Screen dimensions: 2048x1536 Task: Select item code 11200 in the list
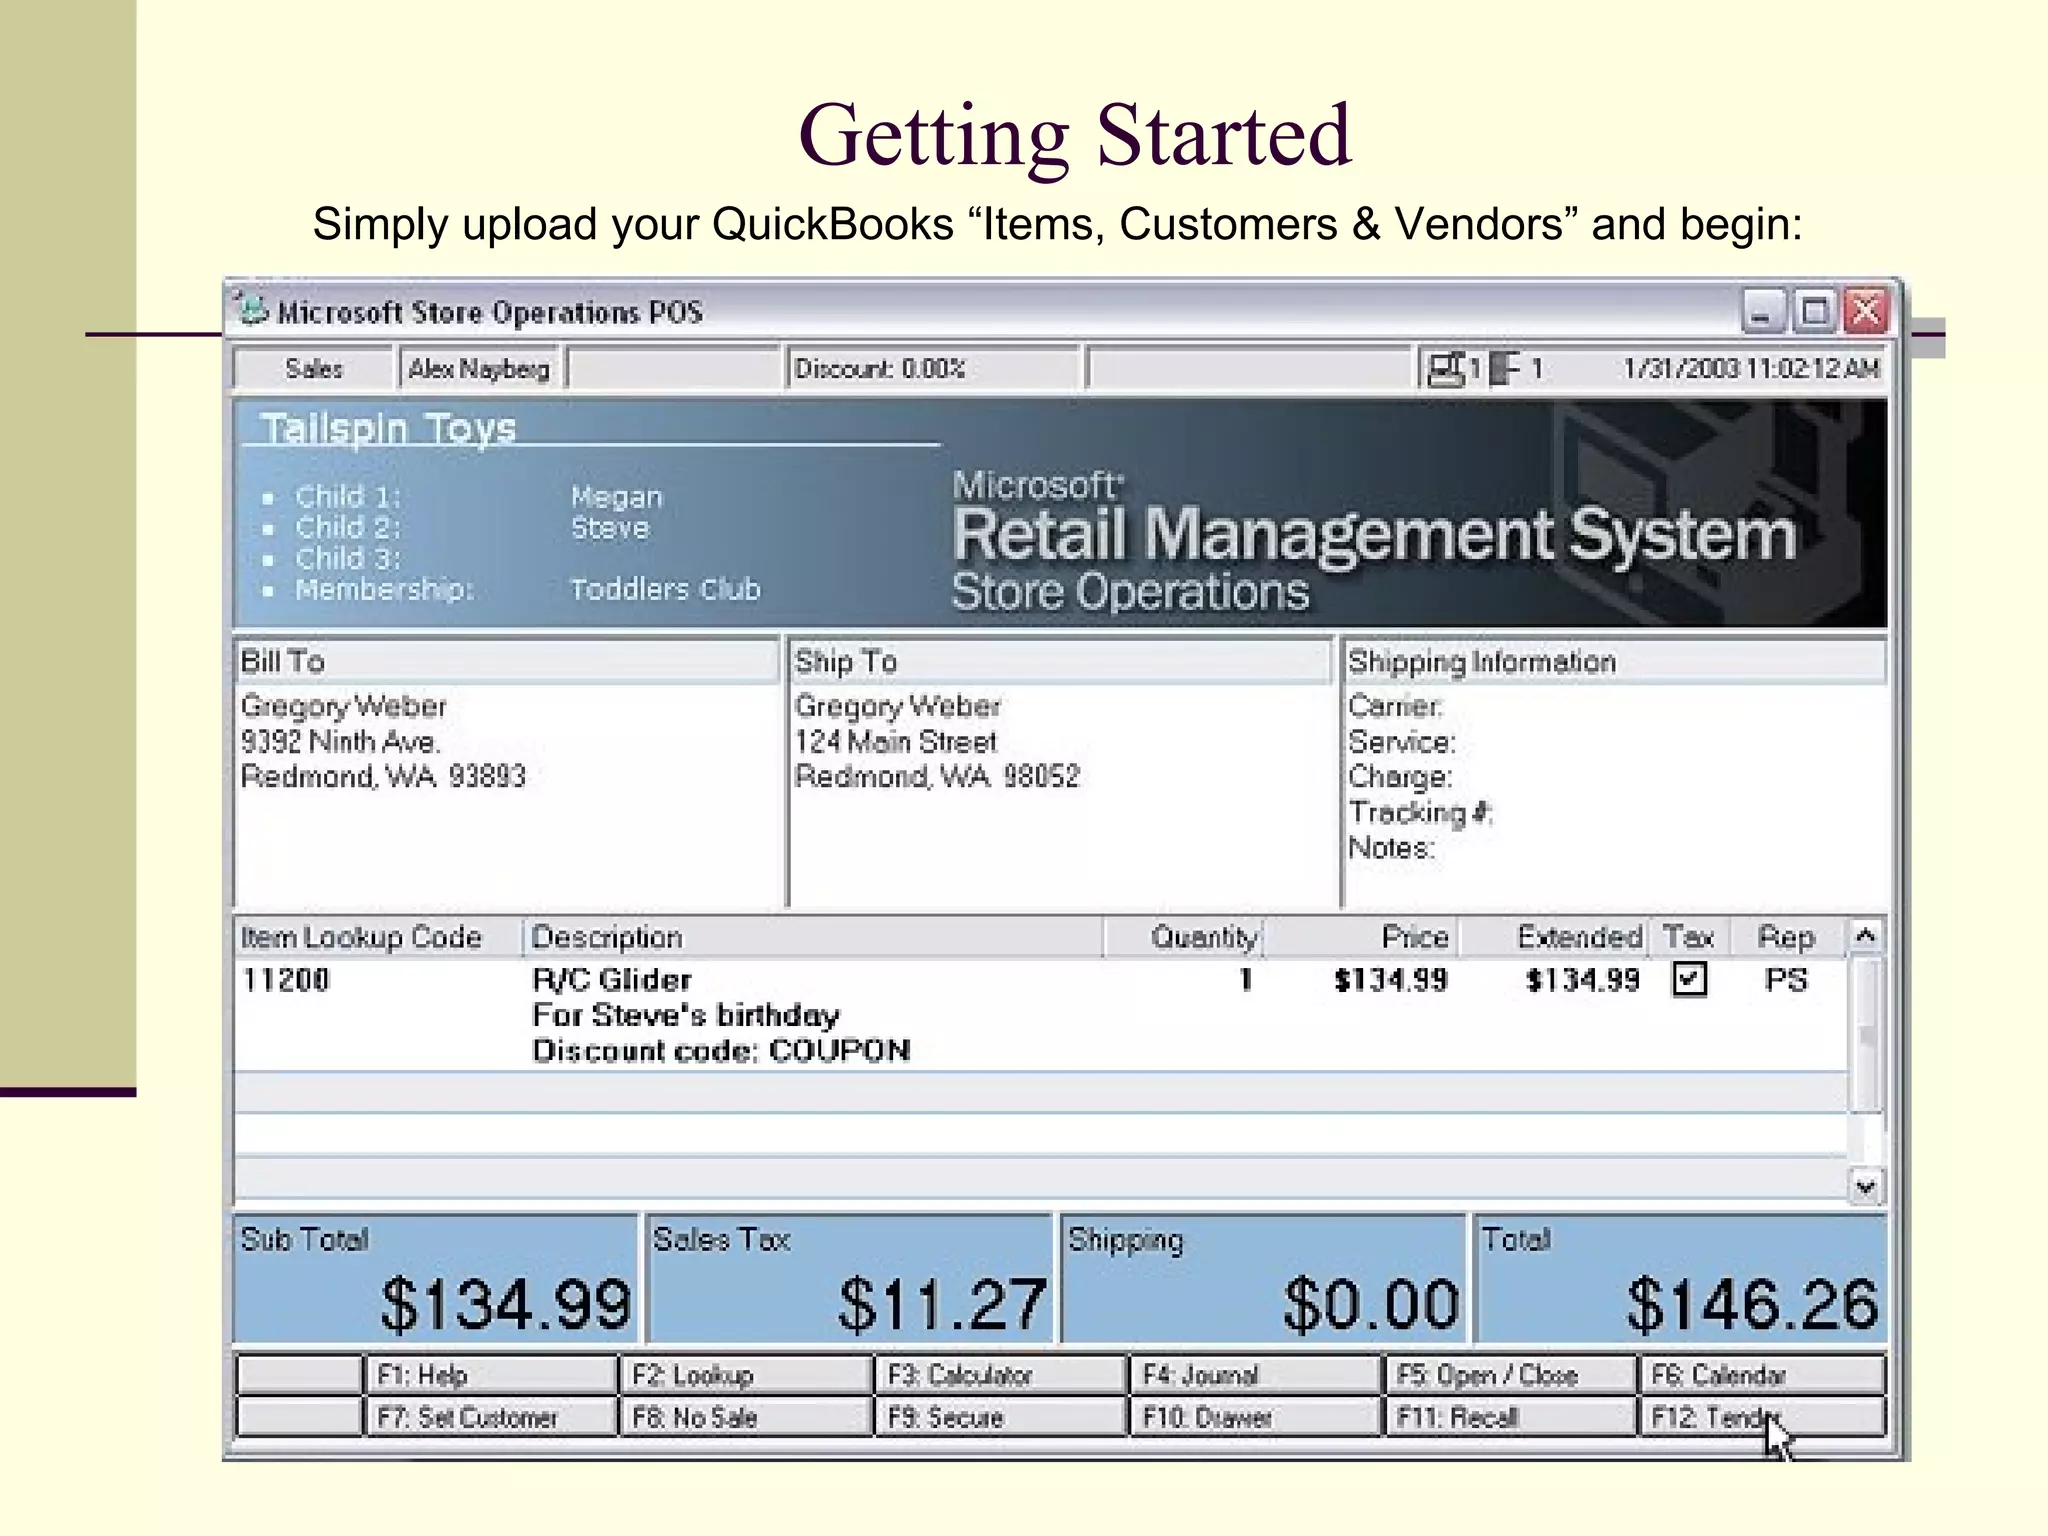[x=286, y=979]
